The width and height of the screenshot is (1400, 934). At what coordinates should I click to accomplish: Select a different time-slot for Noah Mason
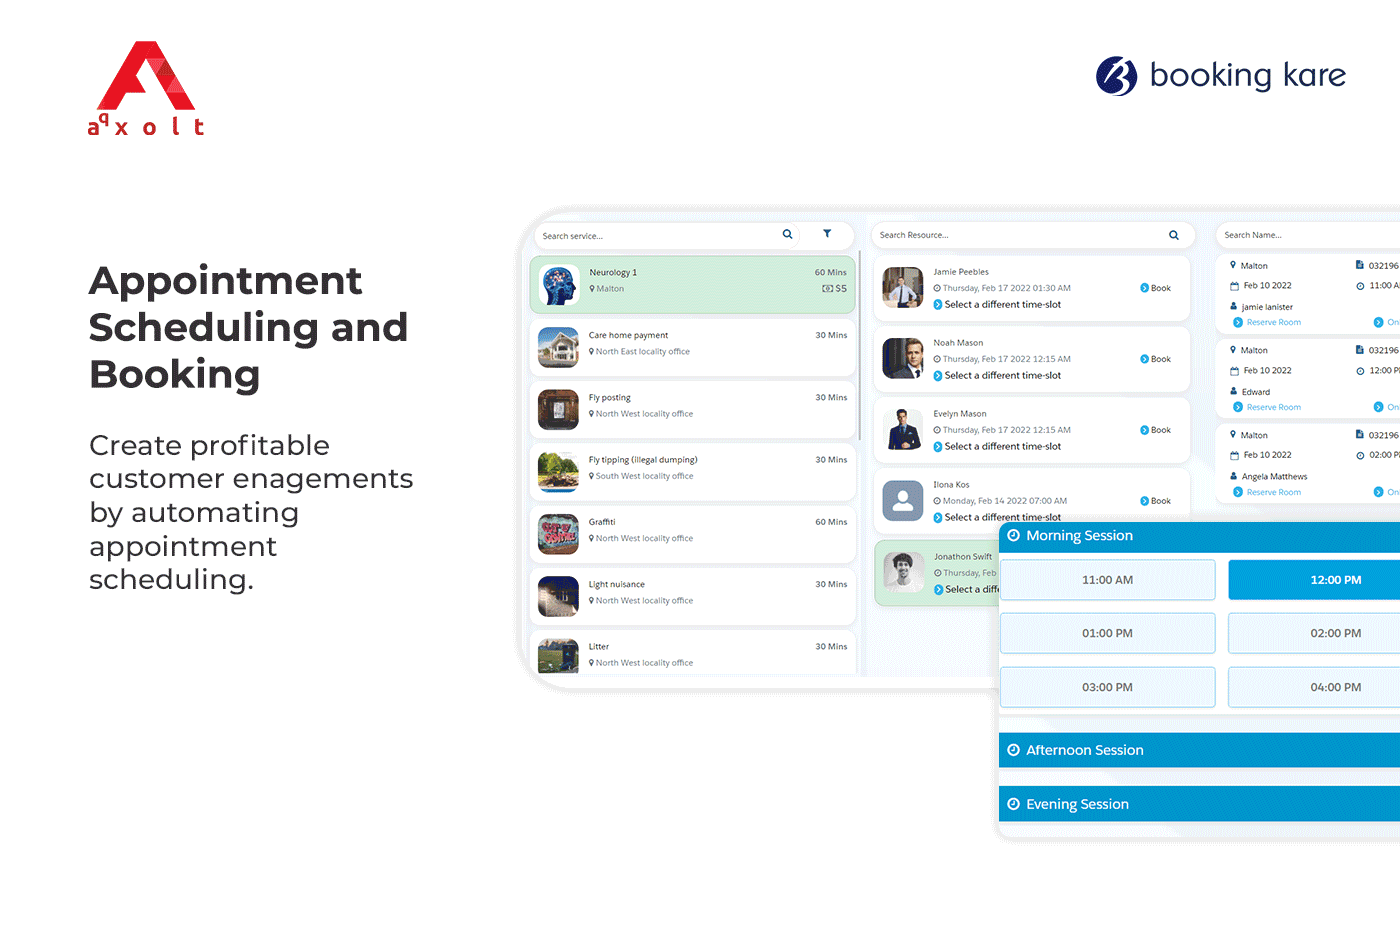pyautogui.click(x=1002, y=376)
